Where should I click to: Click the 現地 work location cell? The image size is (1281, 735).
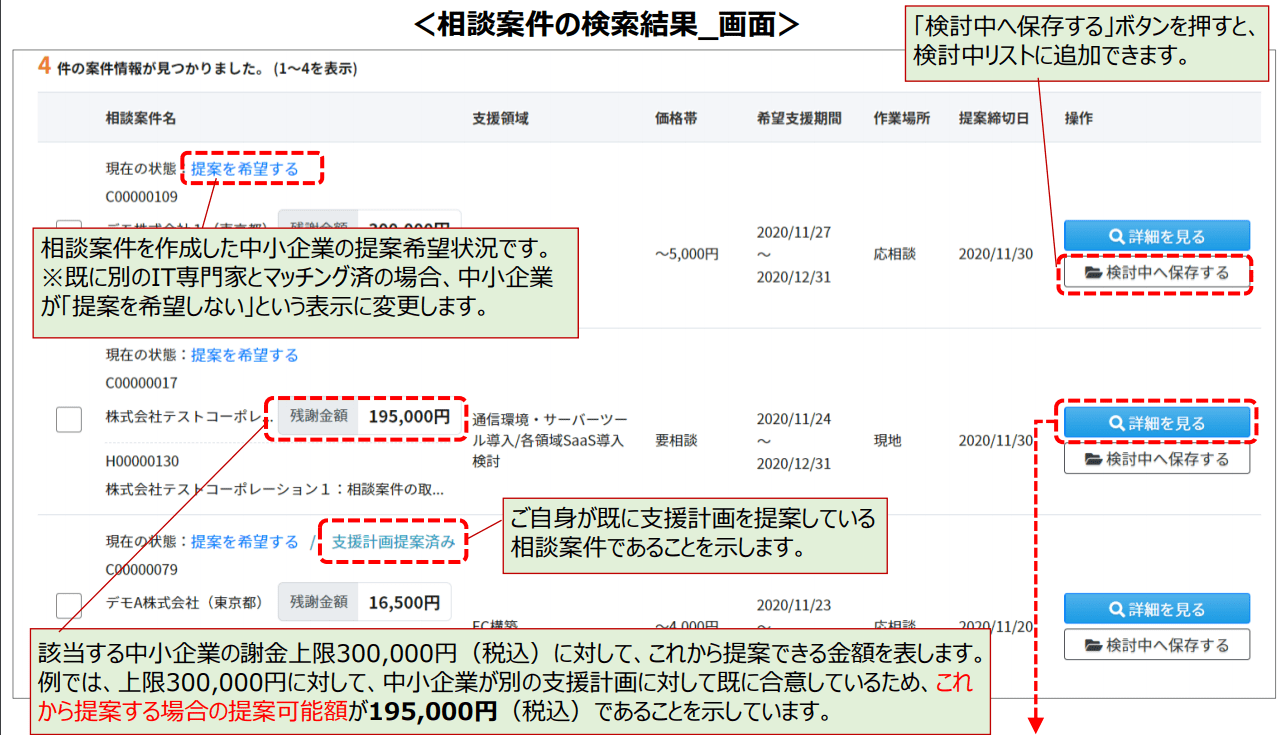[x=887, y=440]
